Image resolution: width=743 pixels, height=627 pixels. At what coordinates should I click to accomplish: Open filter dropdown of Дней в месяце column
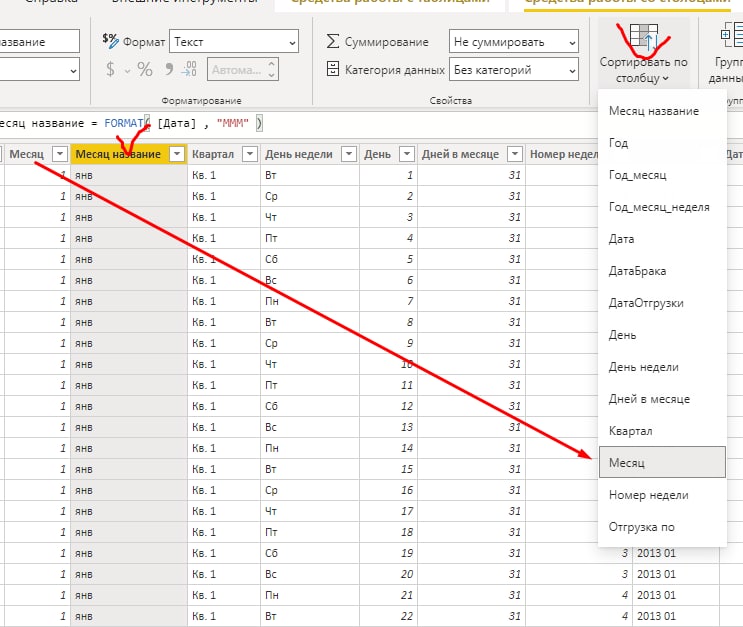pyautogui.click(x=515, y=154)
